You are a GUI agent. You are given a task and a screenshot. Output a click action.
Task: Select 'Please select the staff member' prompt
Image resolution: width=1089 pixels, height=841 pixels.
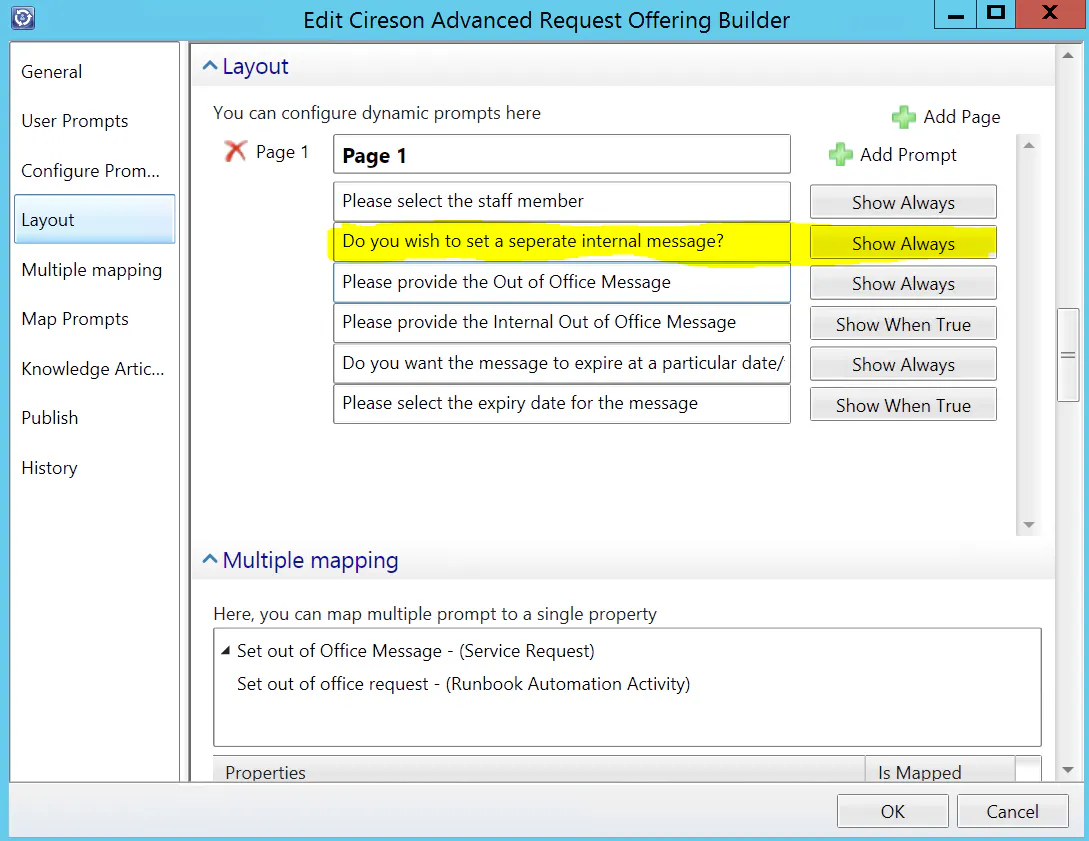point(562,201)
